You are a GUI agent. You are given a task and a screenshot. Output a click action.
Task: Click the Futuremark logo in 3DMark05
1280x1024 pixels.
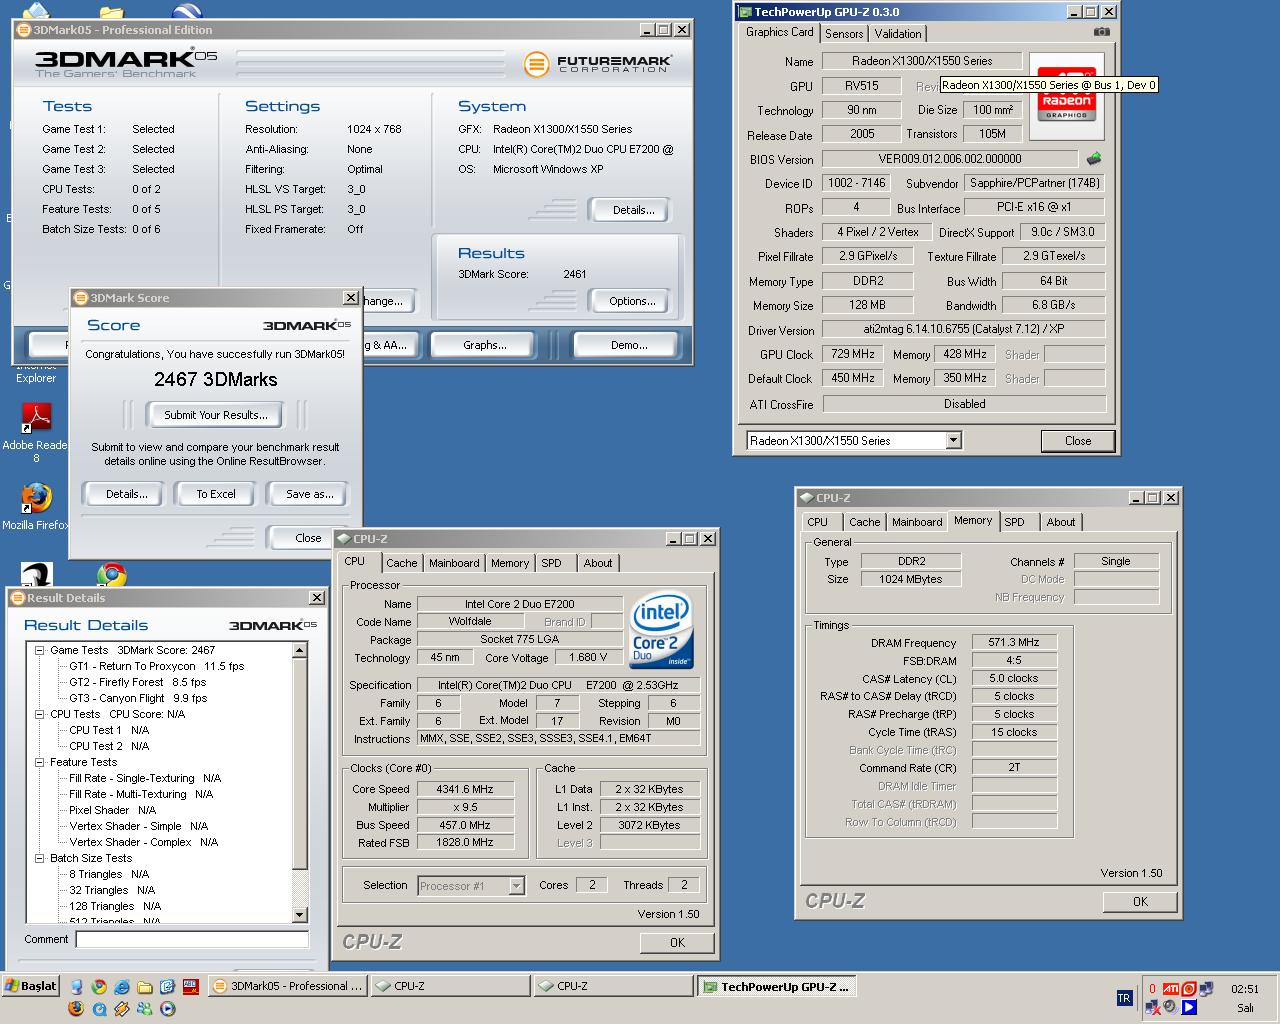point(598,64)
